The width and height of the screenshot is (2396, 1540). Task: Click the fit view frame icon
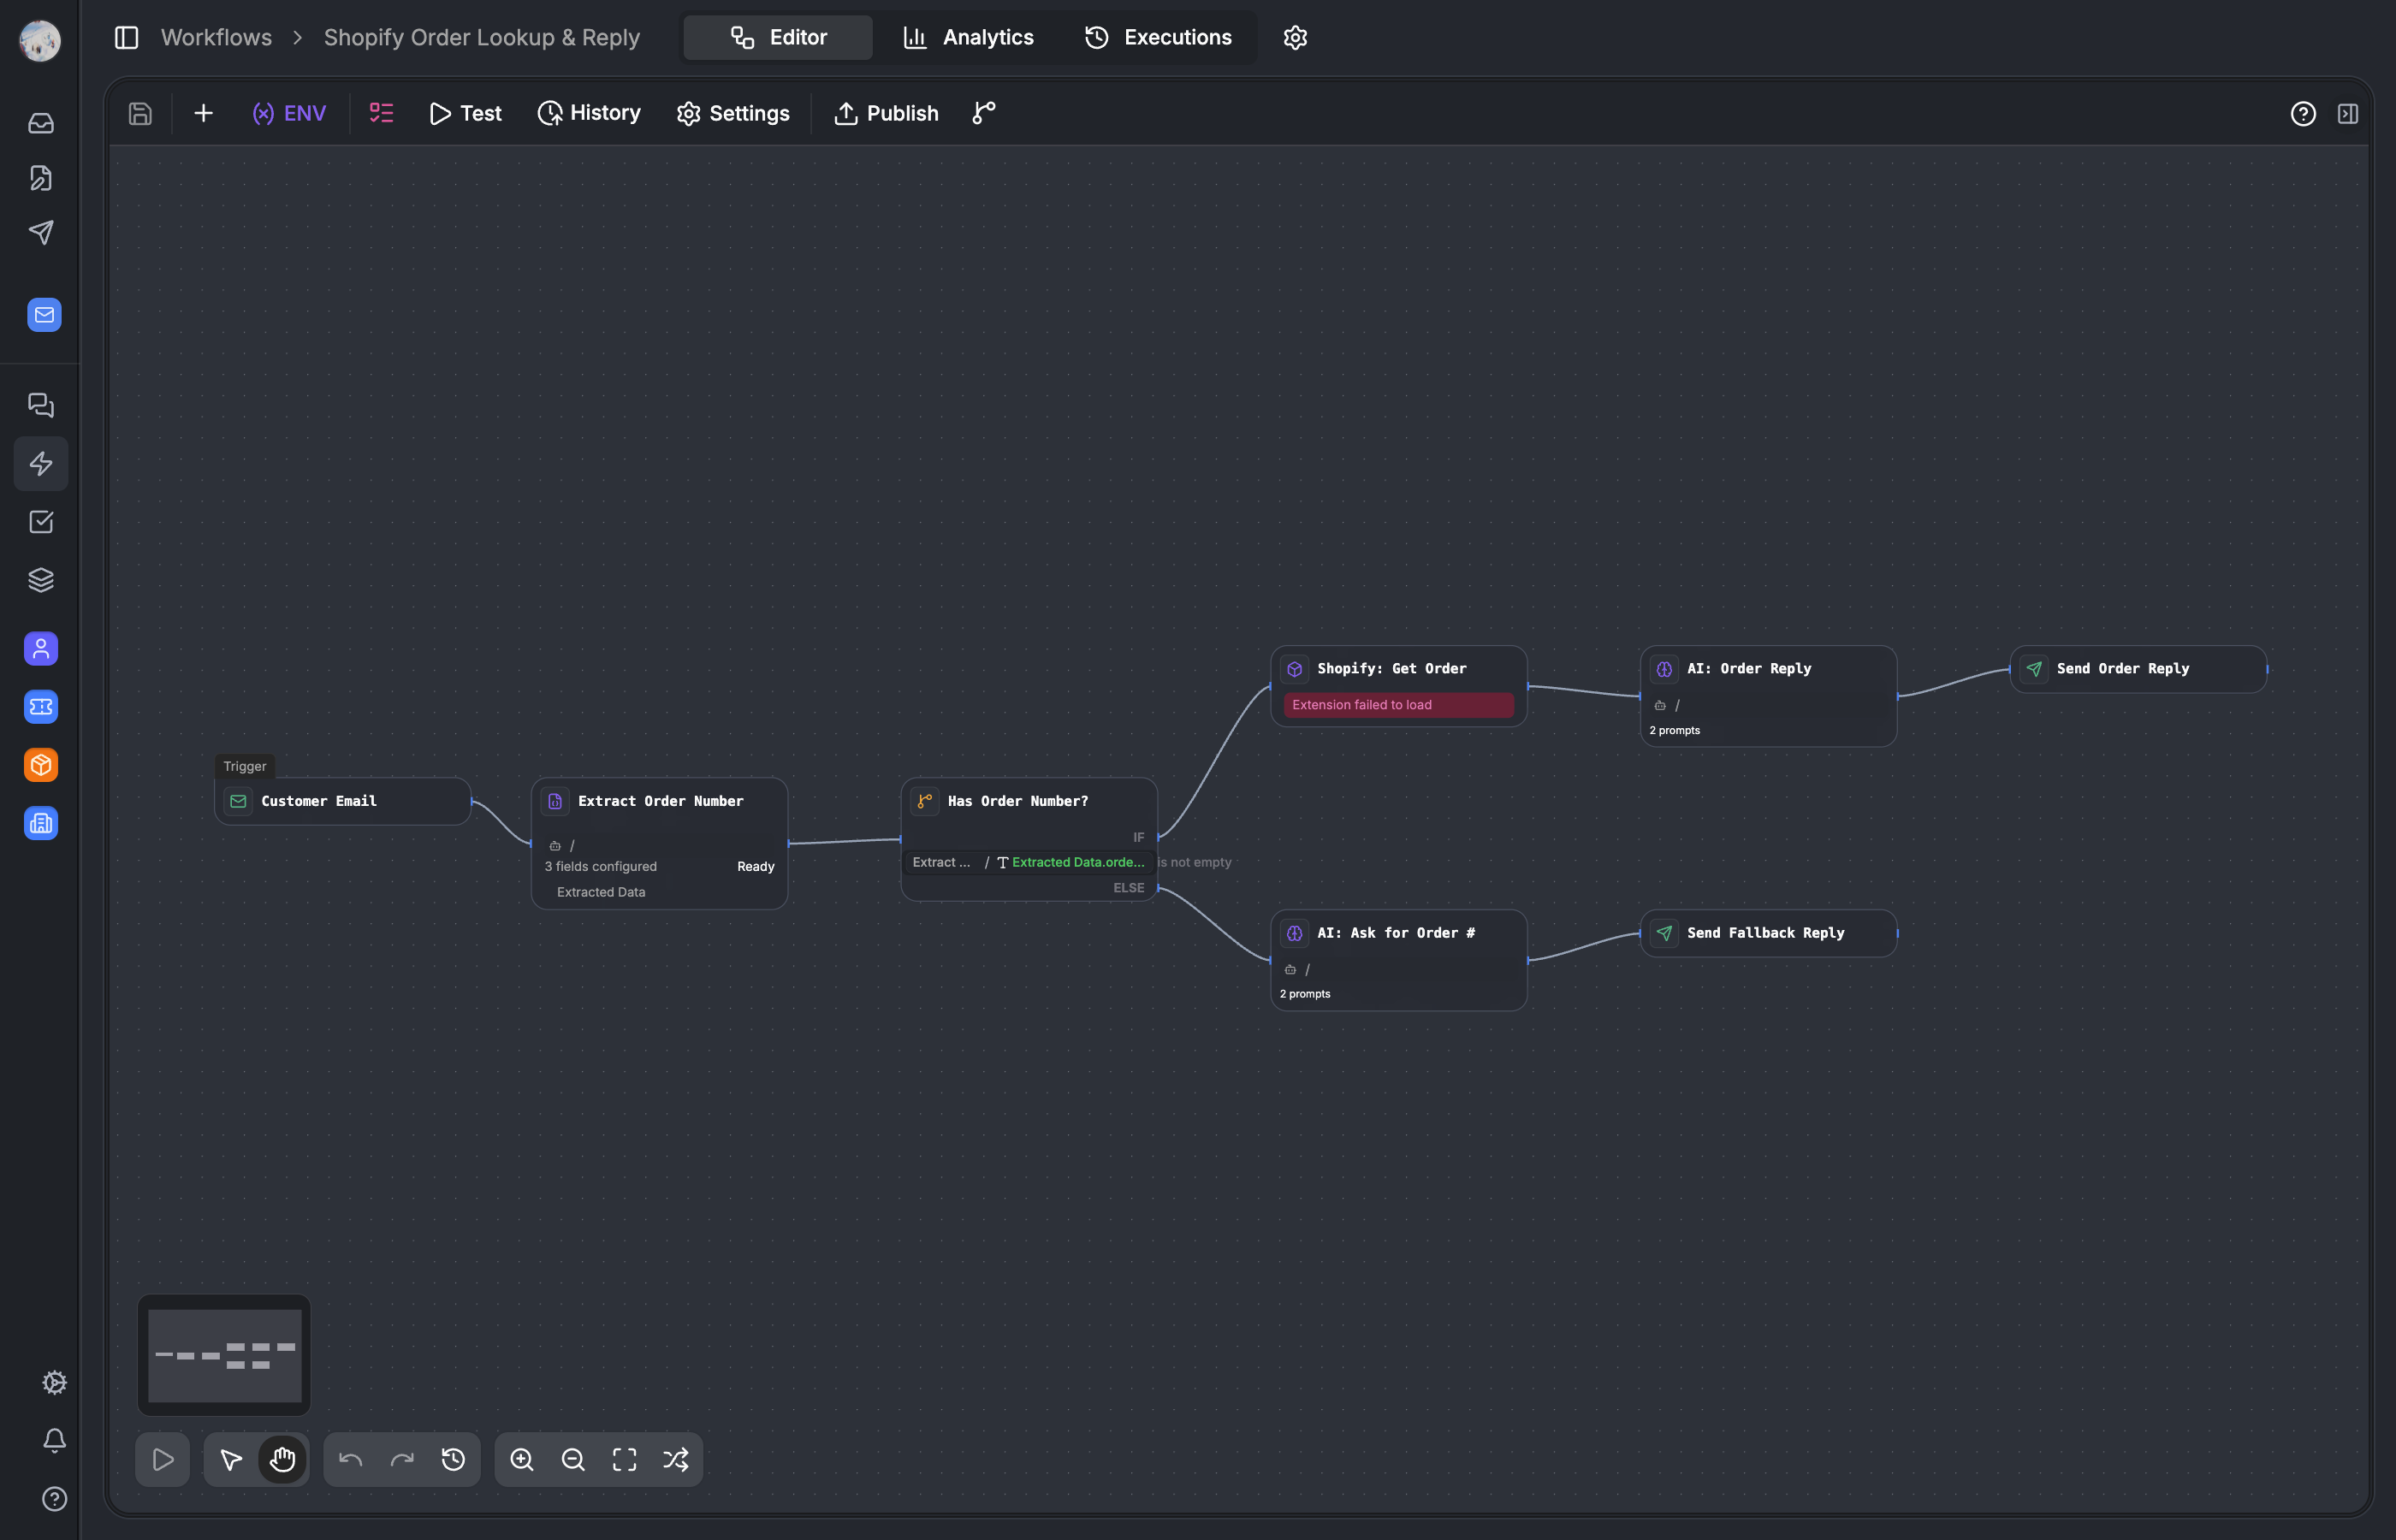click(624, 1459)
